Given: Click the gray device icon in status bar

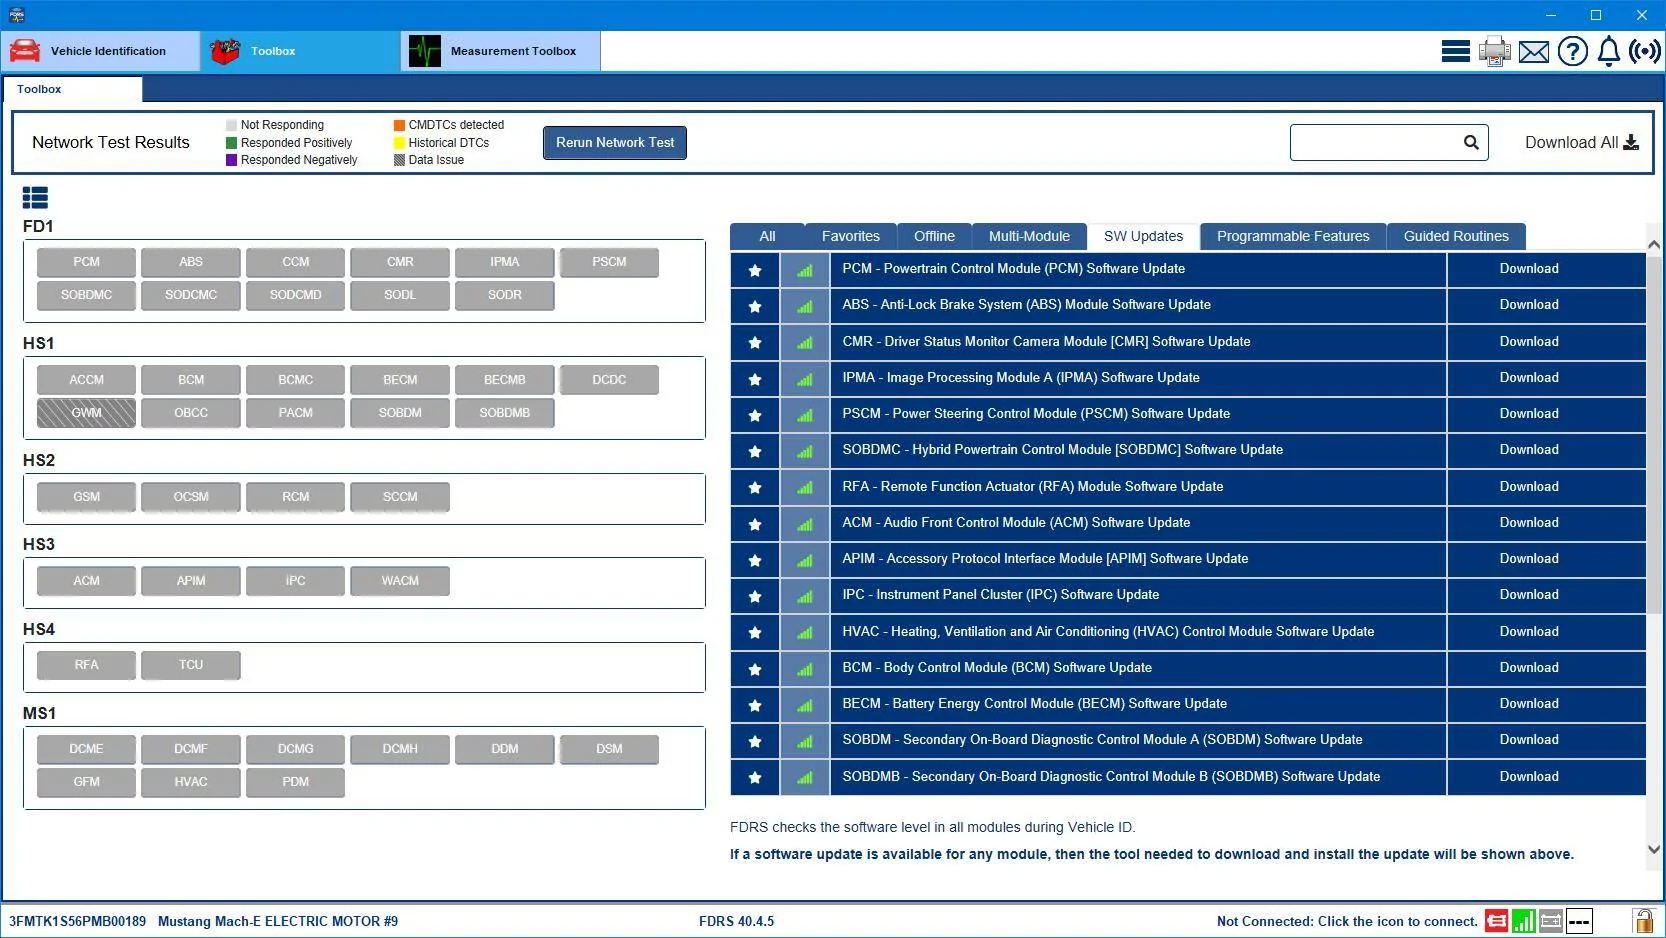Looking at the screenshot, I should coord(1551,921).
